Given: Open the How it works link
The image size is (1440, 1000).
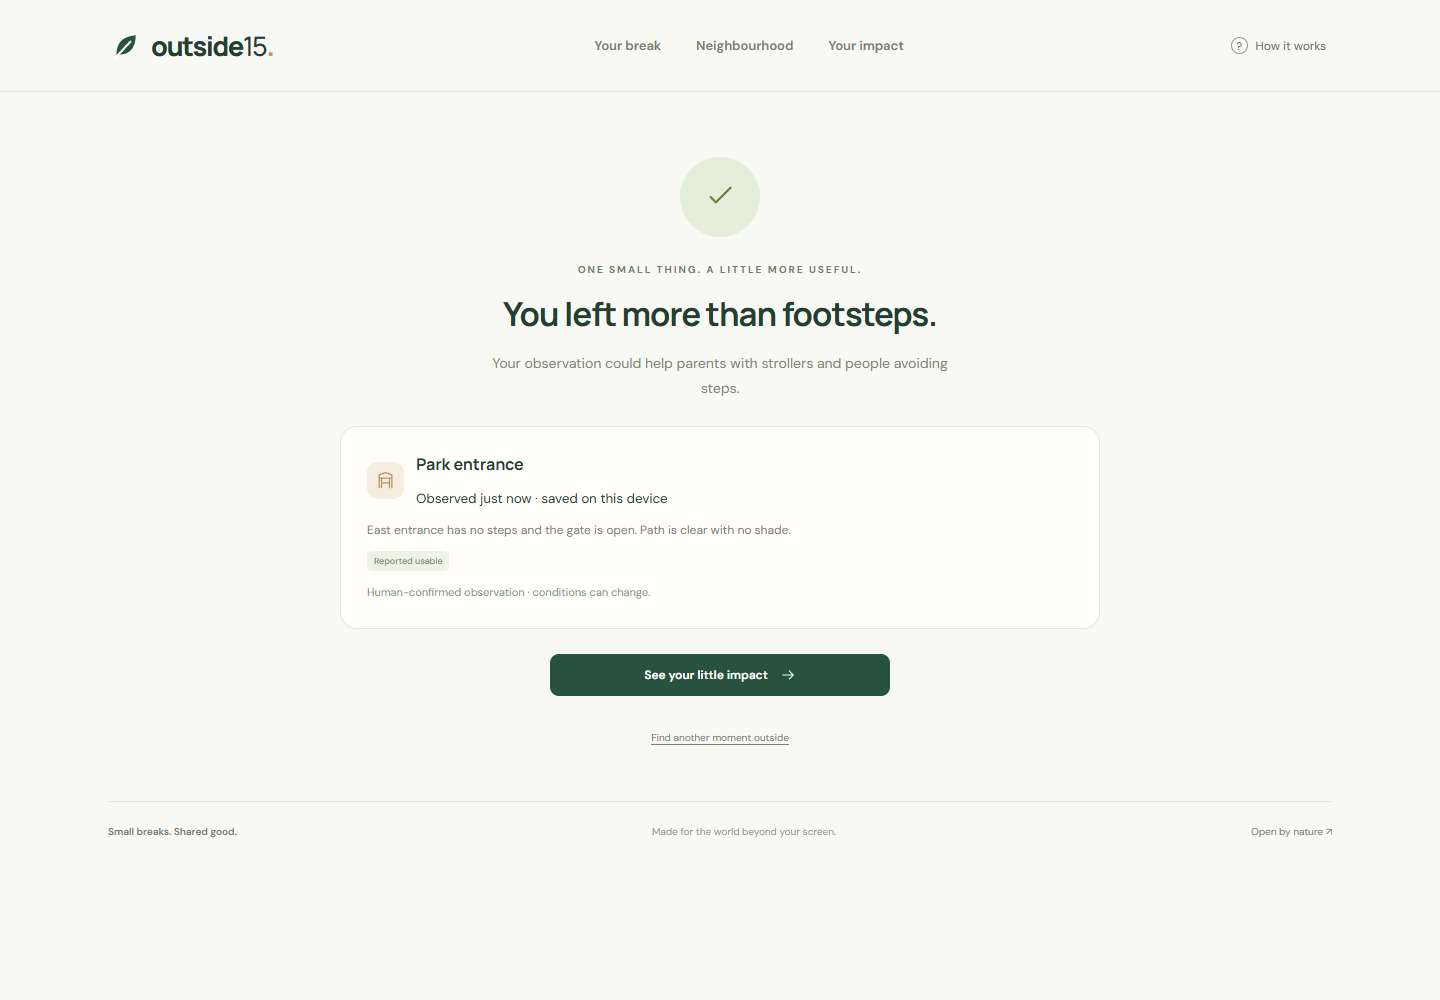Looking at the screenshot, I should (x=1290, y=46).
